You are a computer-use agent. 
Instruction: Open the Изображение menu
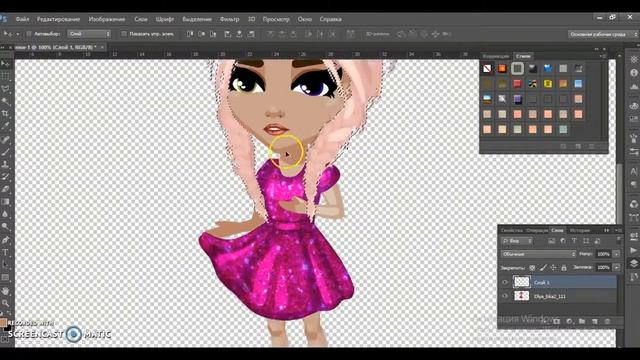click(107, 19)
